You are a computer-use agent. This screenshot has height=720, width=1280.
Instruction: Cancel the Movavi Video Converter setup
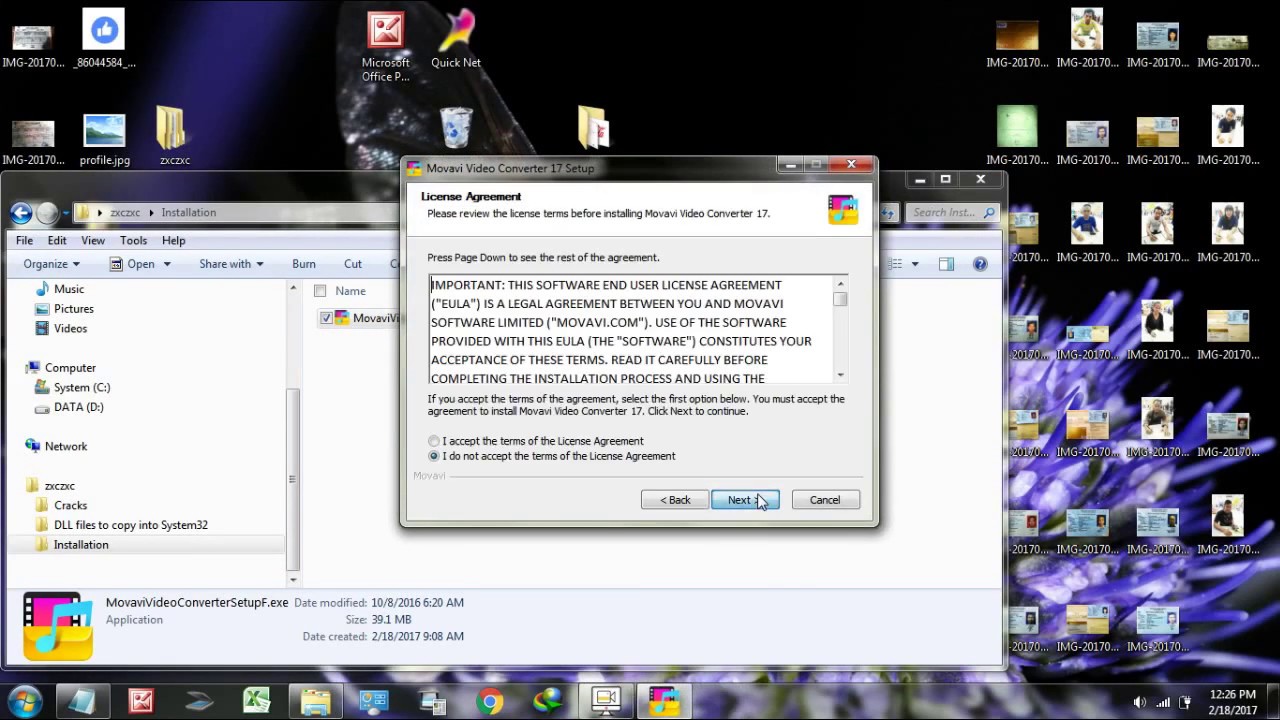tap(825, 500)
